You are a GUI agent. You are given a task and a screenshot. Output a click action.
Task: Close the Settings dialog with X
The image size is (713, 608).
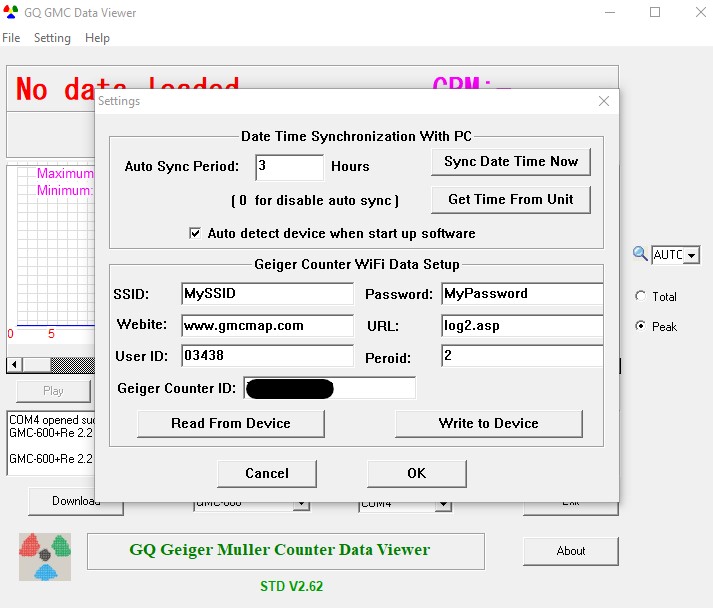[x=603, y=101]
